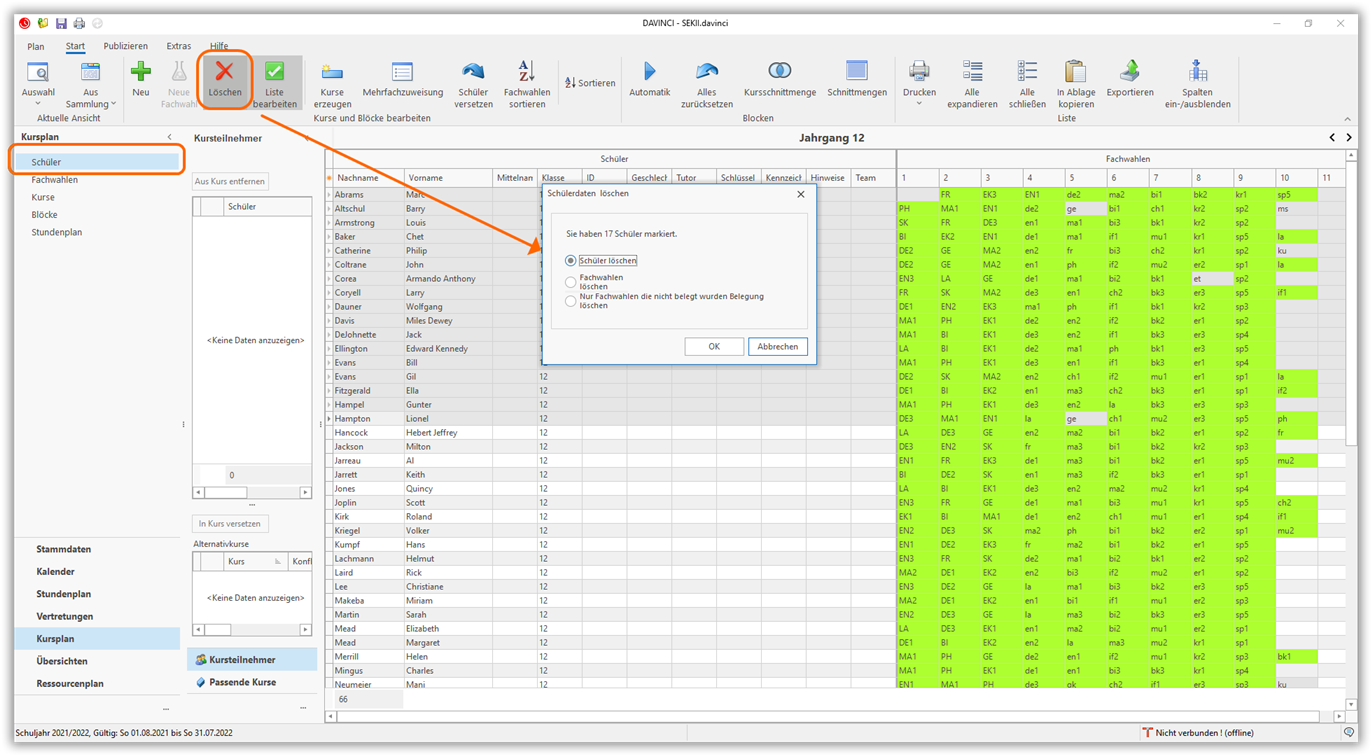Viewport: 1372px width, 756px height.
Task: Open the Mehrfachzuweisung tool
Action: [402, 72]
